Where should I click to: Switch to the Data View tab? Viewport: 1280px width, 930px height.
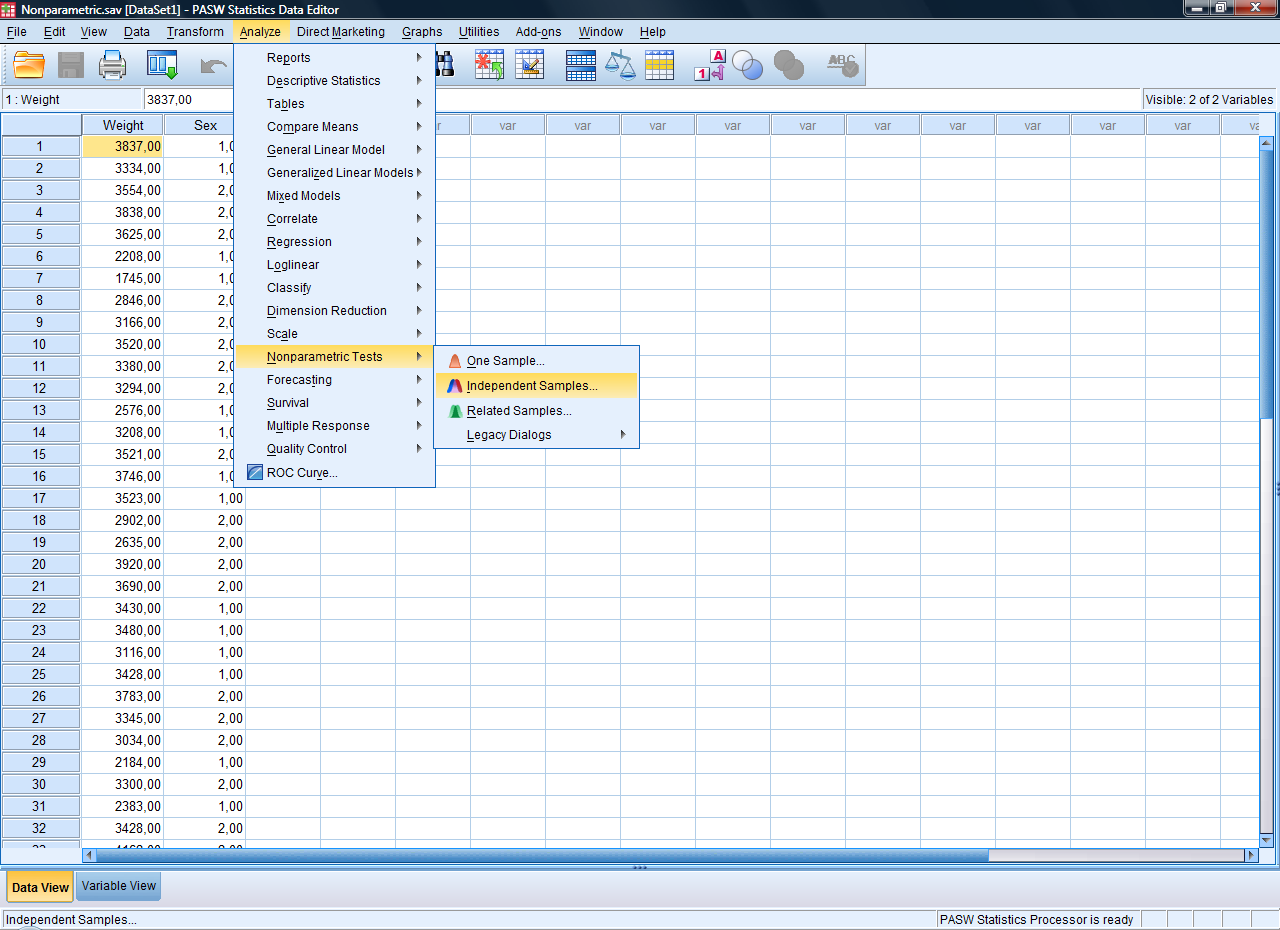[x=40, y=887]
